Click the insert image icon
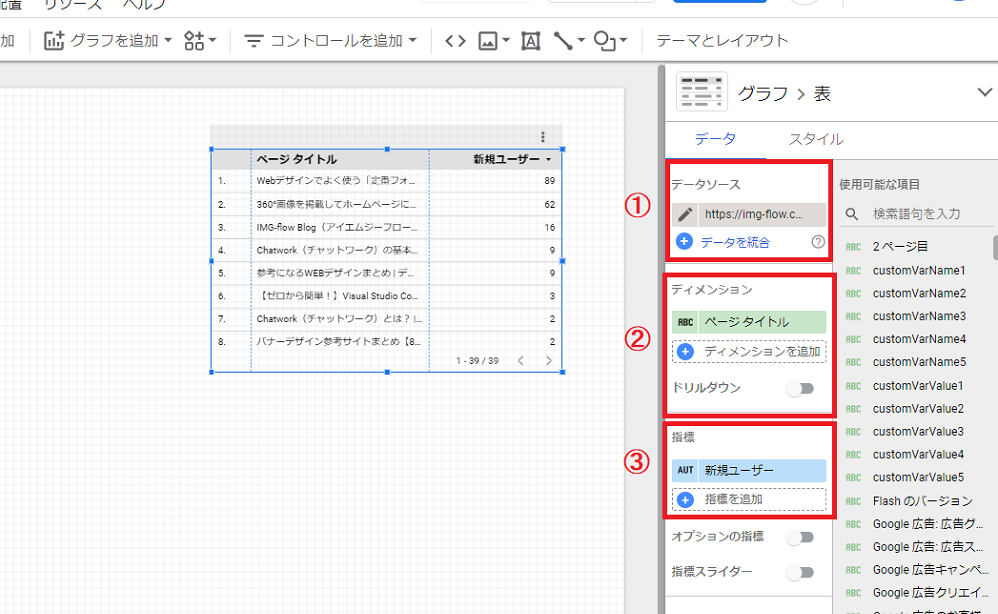 (x=489, y=41)
